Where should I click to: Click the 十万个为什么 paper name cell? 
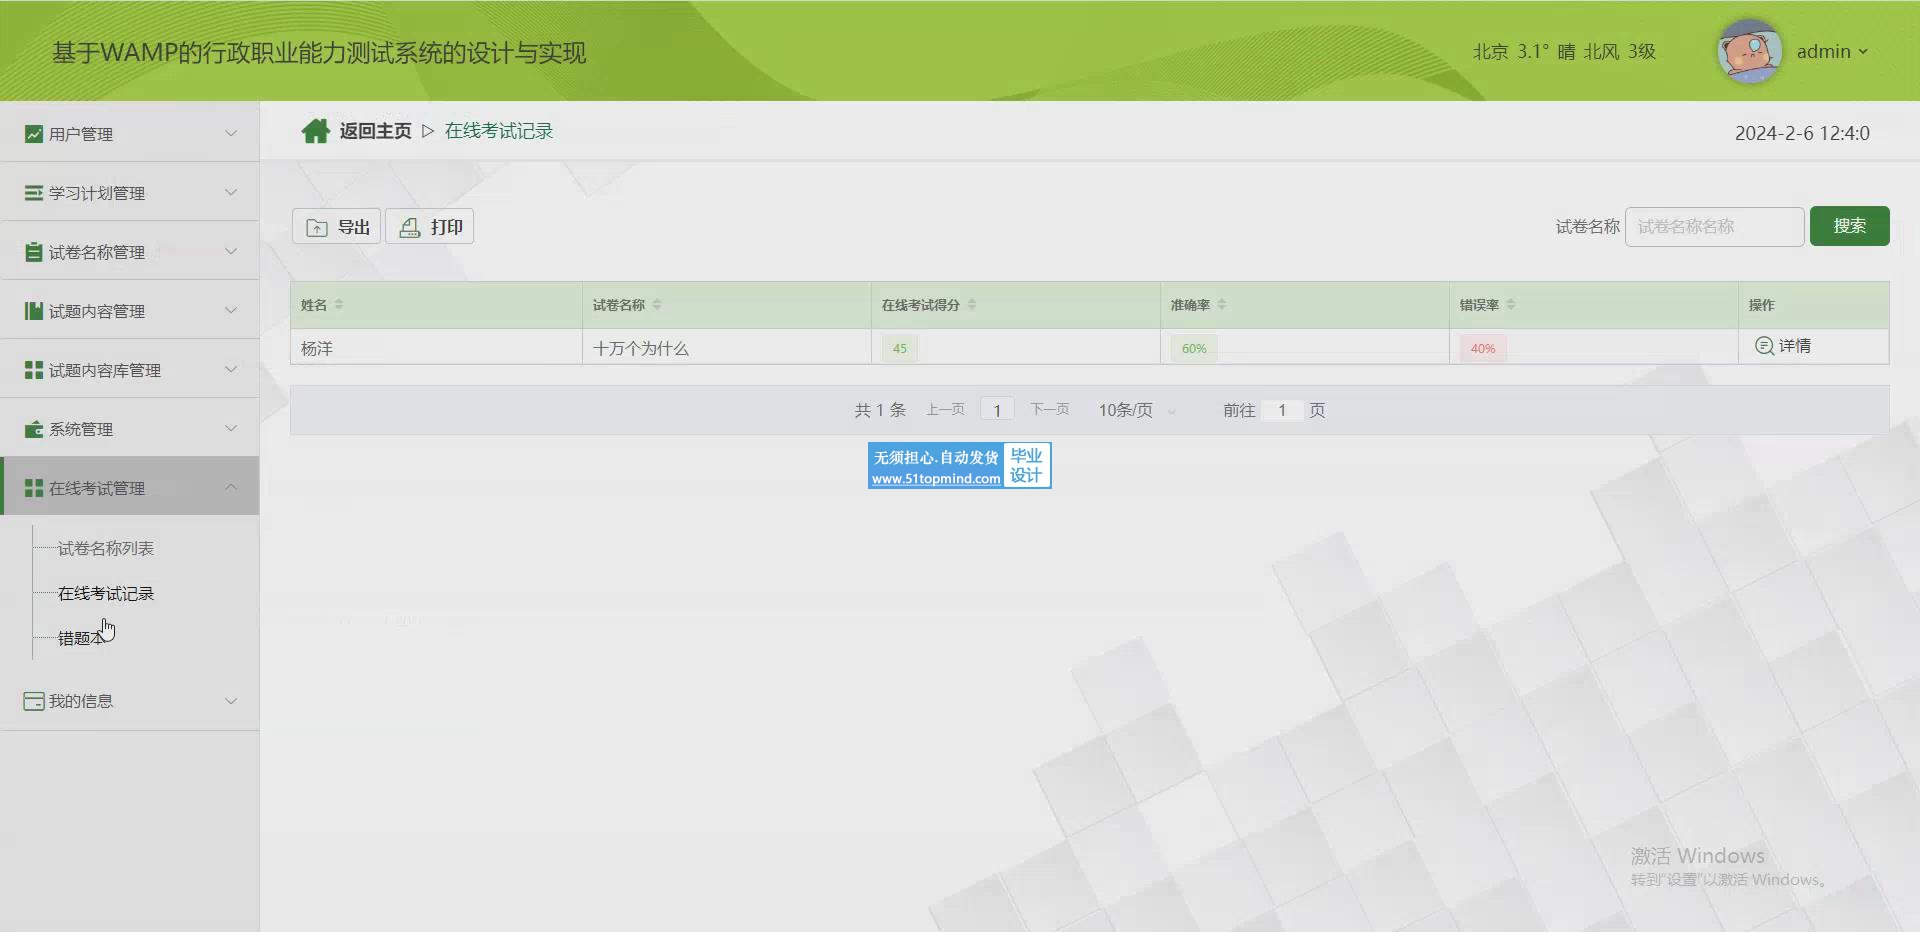(x=726, y=348)
